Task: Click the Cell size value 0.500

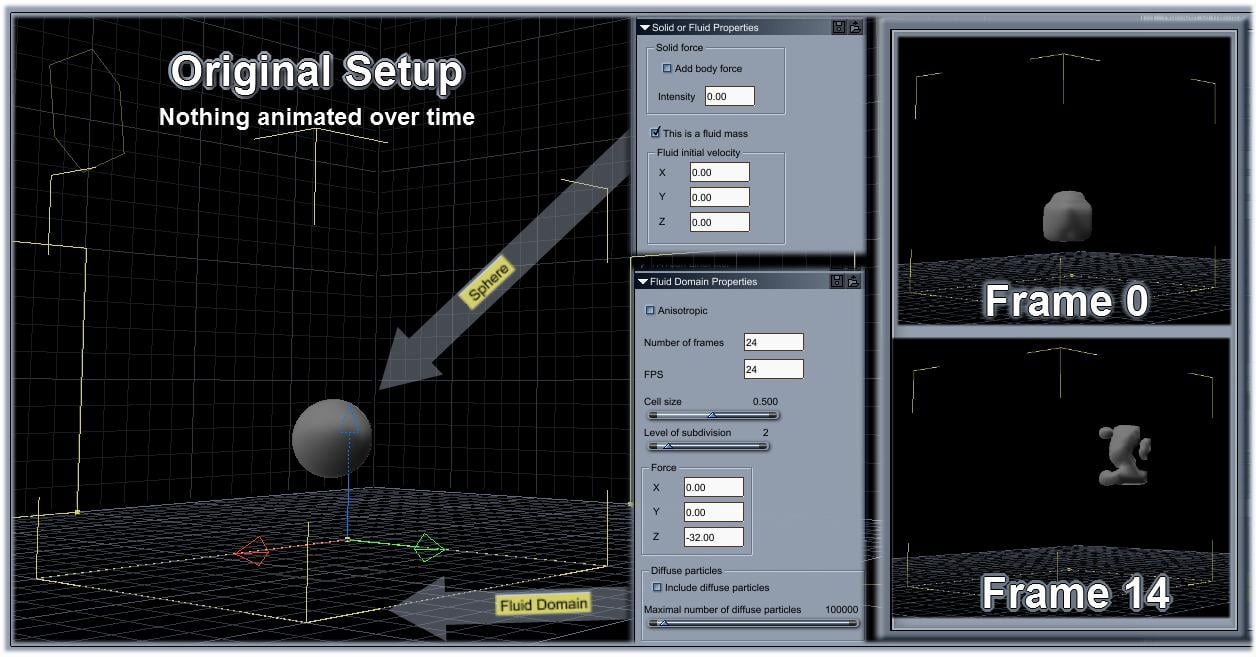Action: click(765, 402)
